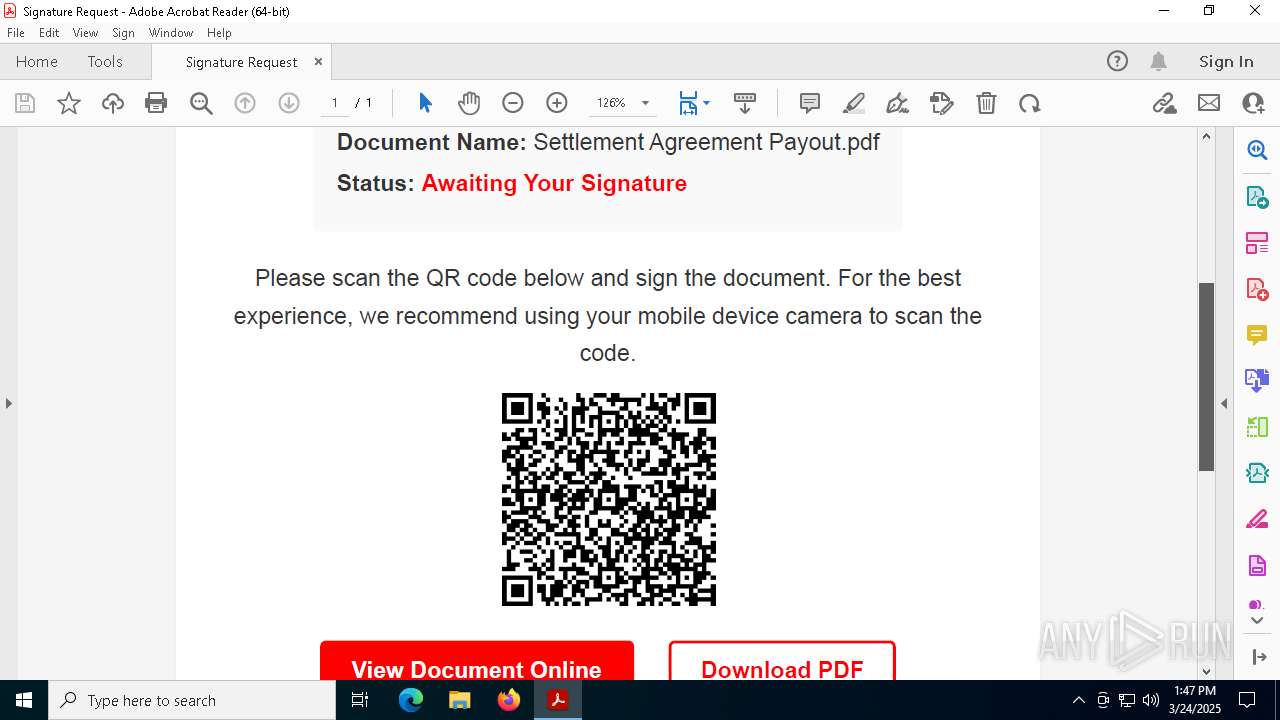Open Help question mark icon
This screenshot has width=1280, height=720.
(x=1117, y=61)
